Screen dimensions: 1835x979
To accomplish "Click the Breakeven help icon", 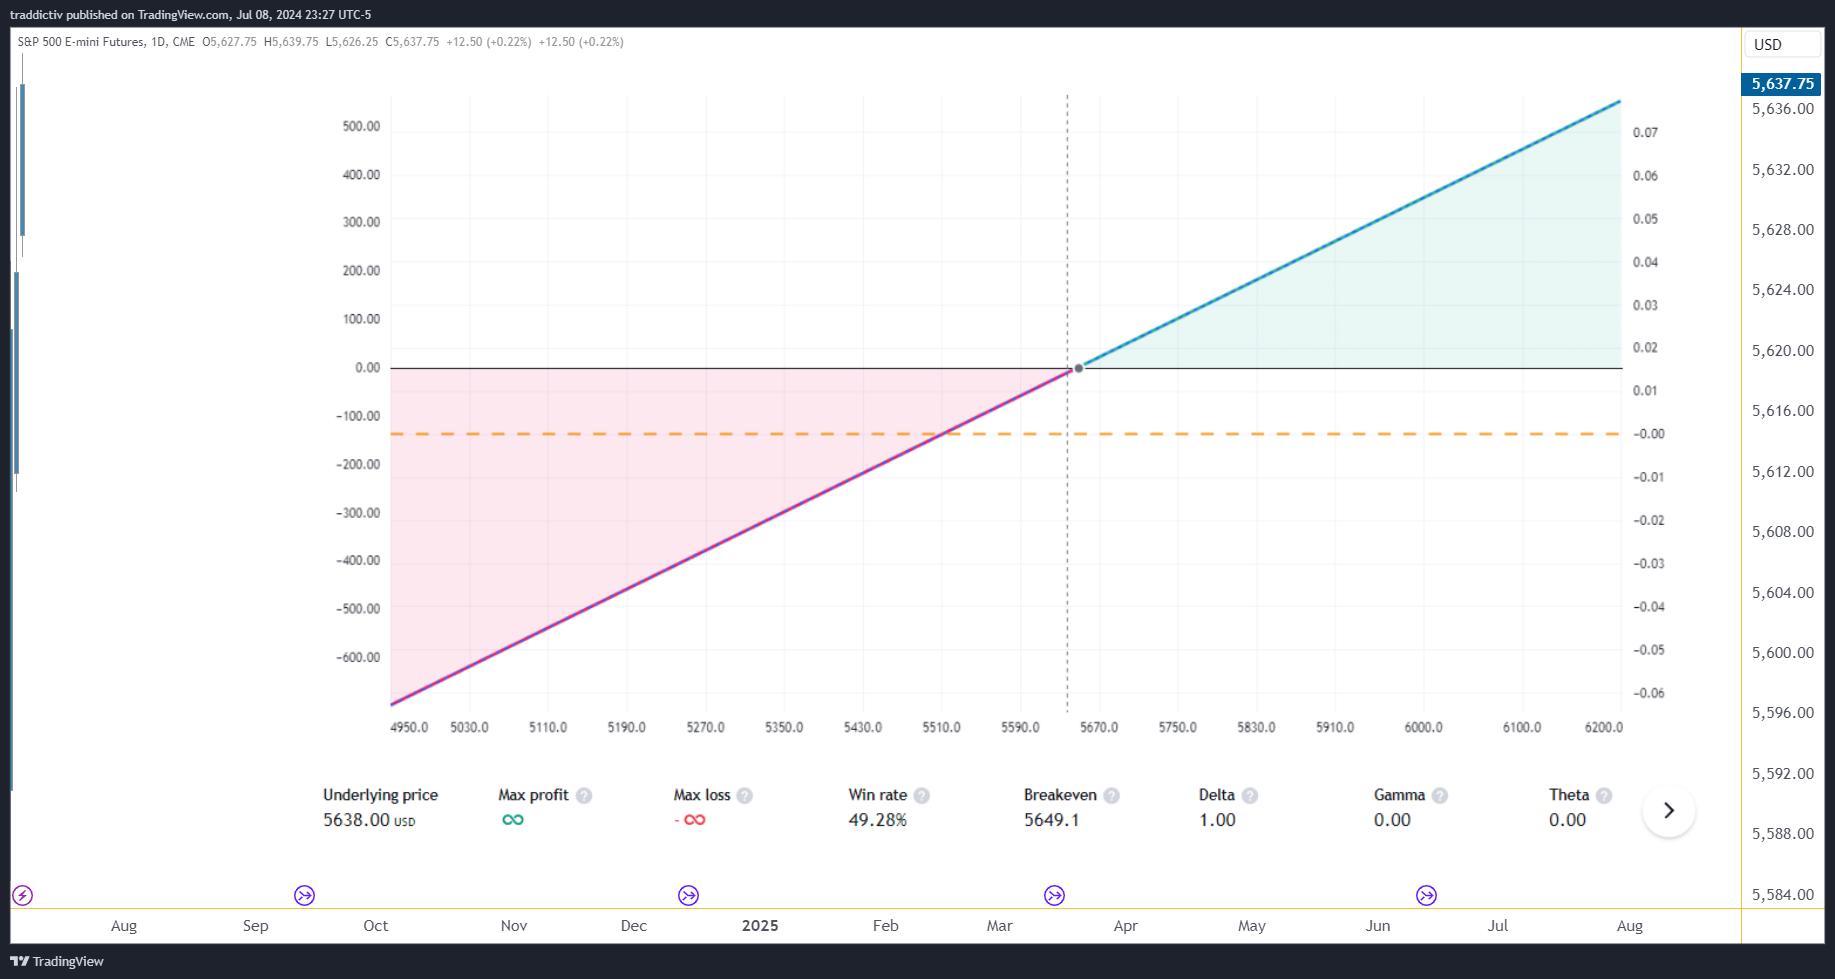I will click(x=1111, y=795).
